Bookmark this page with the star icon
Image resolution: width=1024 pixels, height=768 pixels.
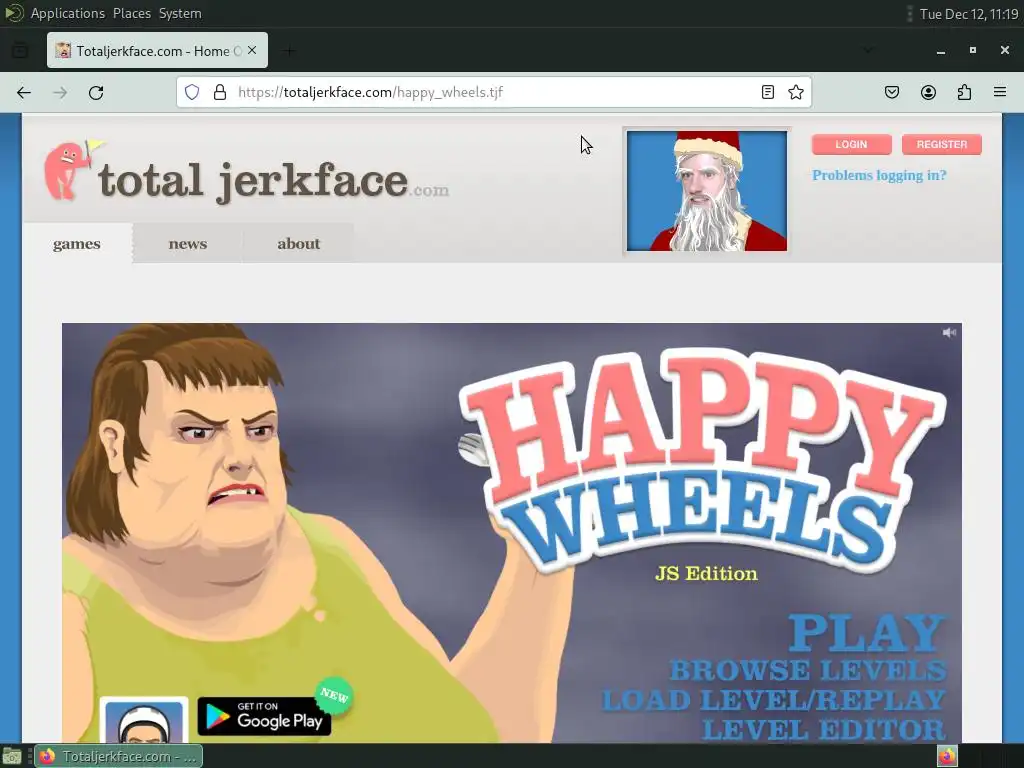point(795,92)
